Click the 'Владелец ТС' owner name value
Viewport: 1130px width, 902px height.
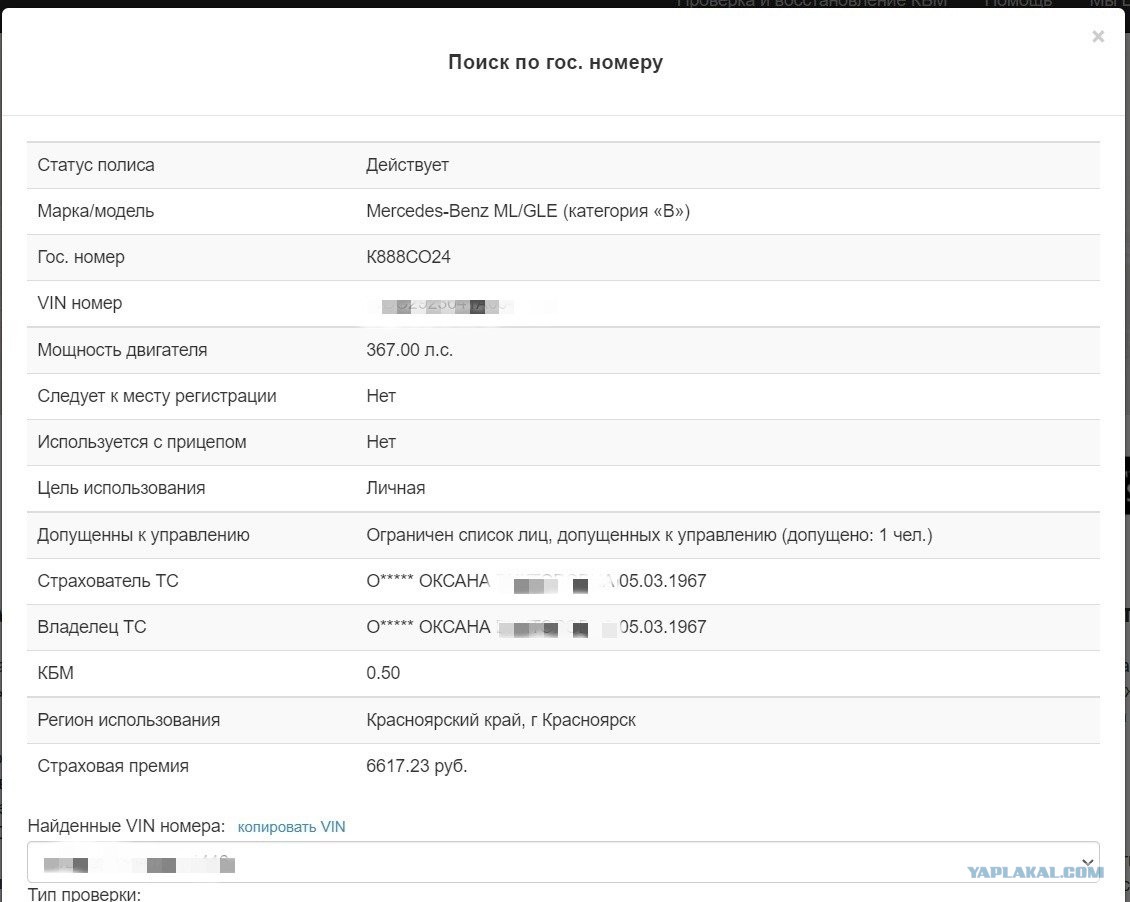click(x=536, y=628)
